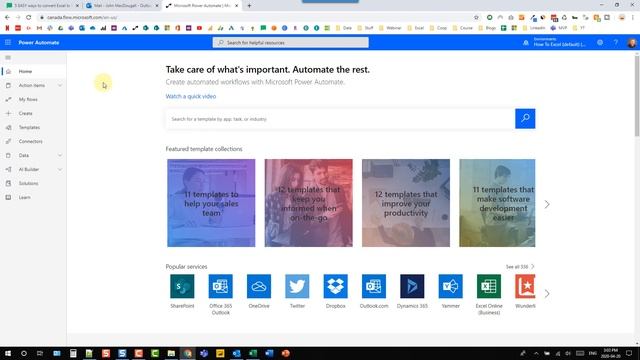The image size is (640, 360).
Task: Open Excel Online (Business) service icon
Action: 489,286
